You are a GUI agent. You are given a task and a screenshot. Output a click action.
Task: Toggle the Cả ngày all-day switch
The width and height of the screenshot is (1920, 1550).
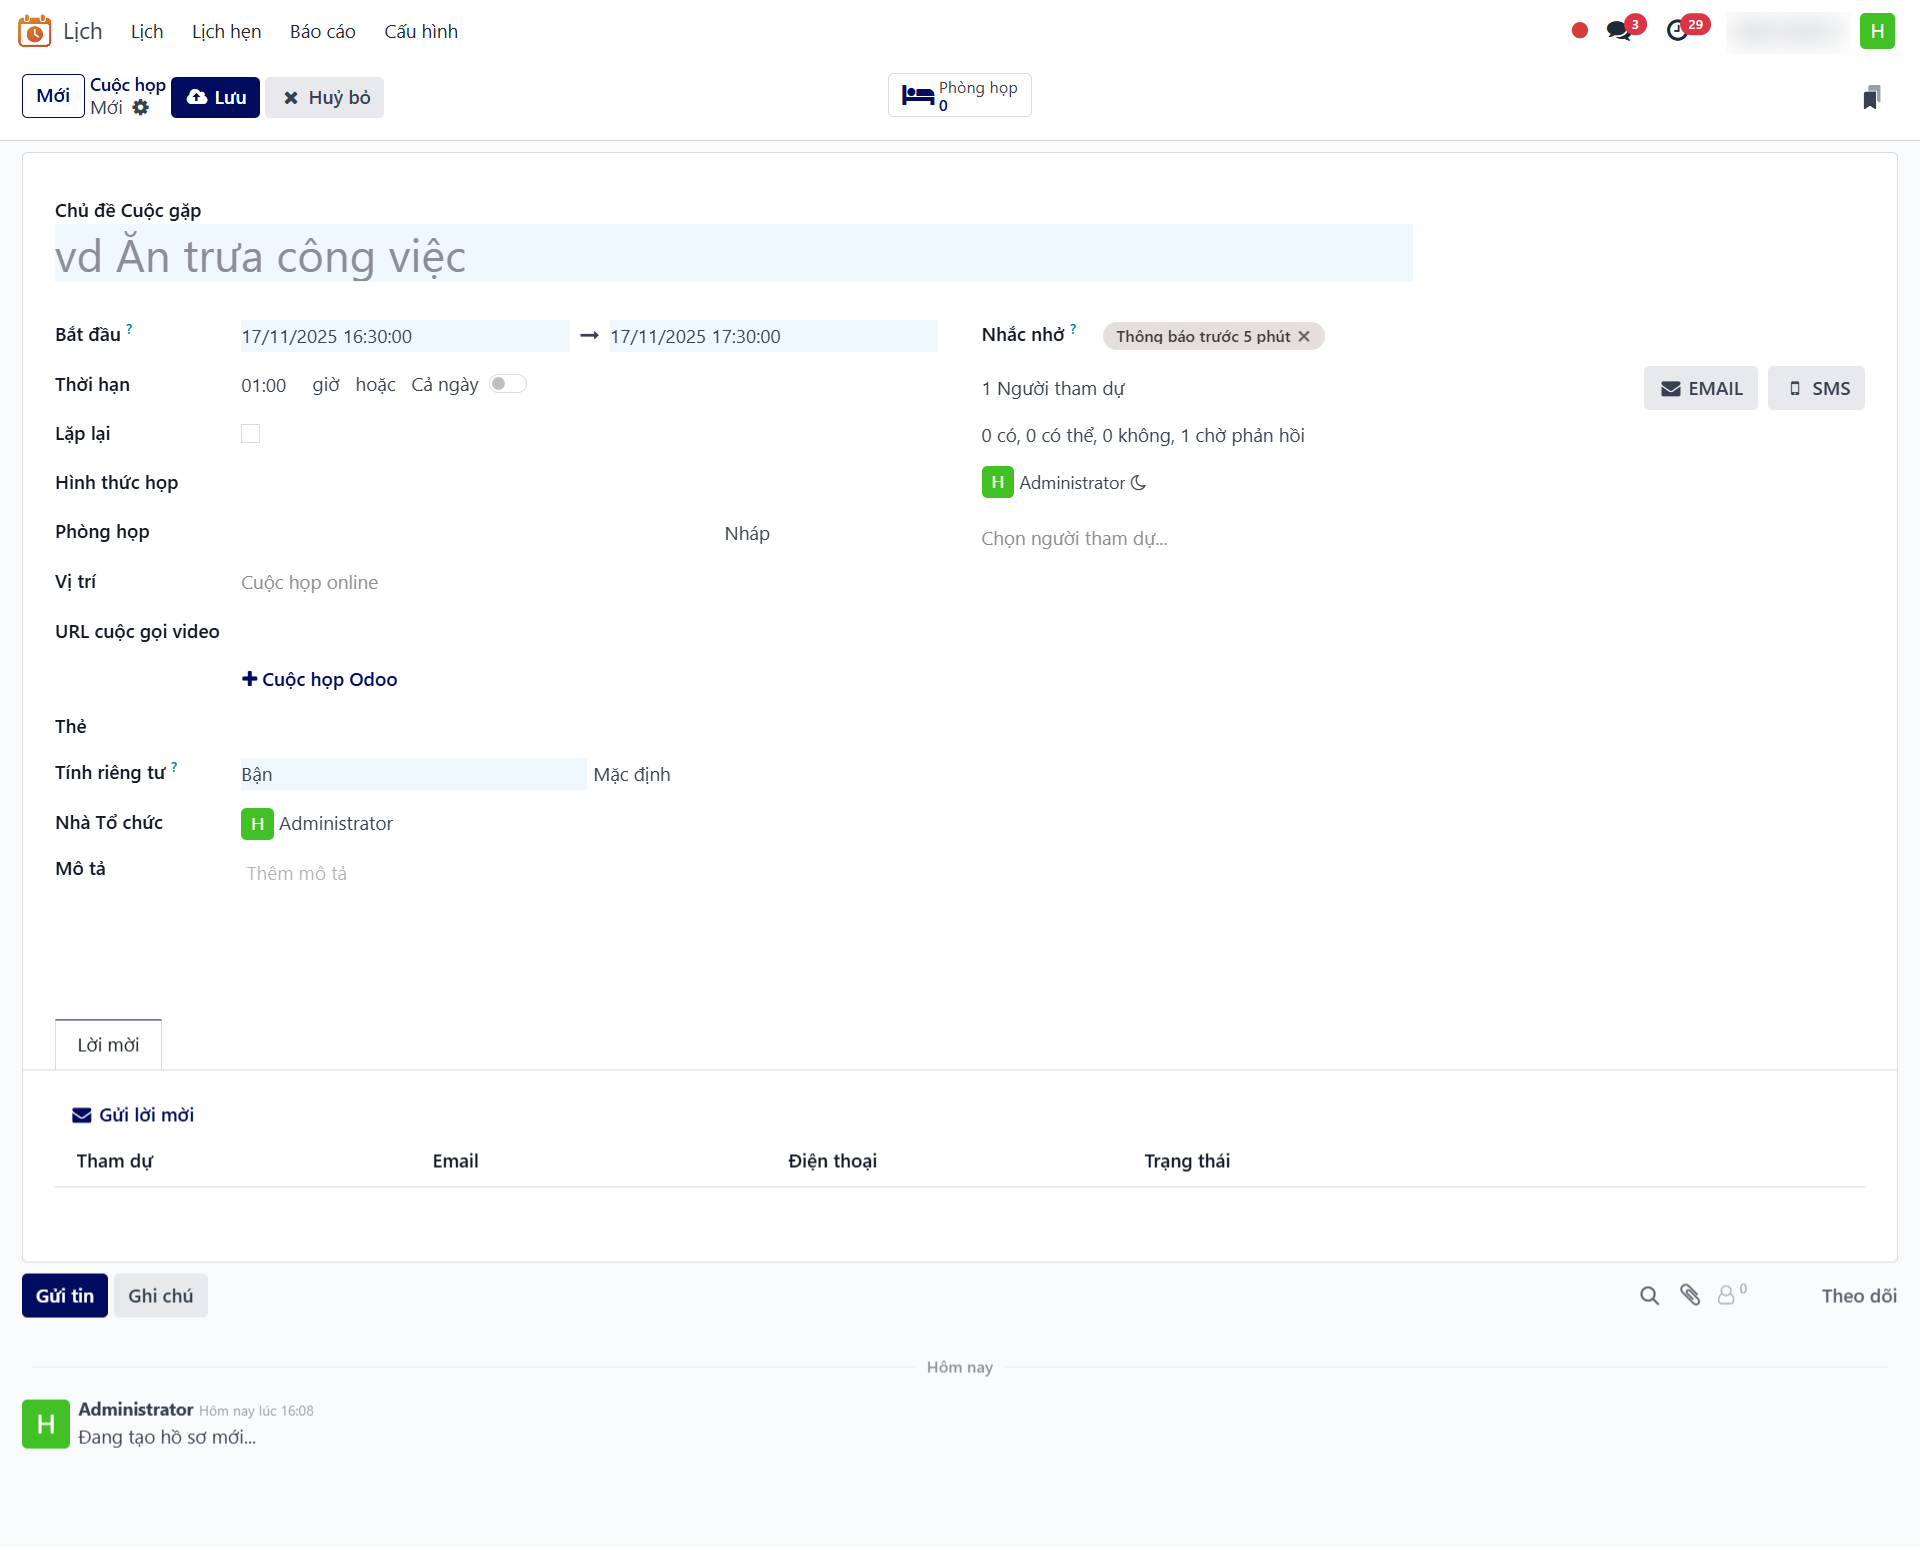click(507, 385)
